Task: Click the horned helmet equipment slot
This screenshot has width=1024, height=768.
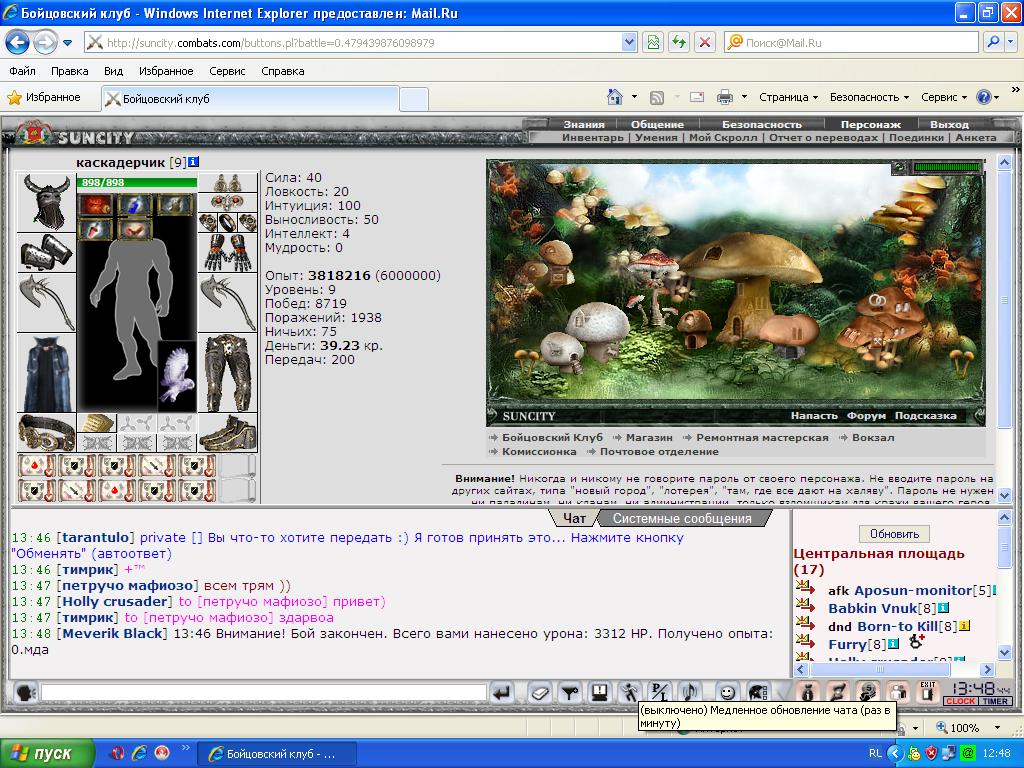Action: (x=46, y=202)
